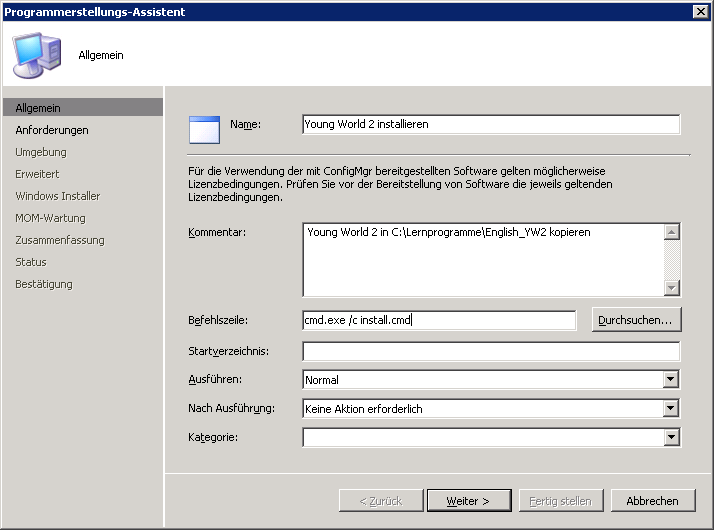Click Abbrechen to cancel the wizard
This screenshot has width=714, height=530.
[x=652, y=501]
